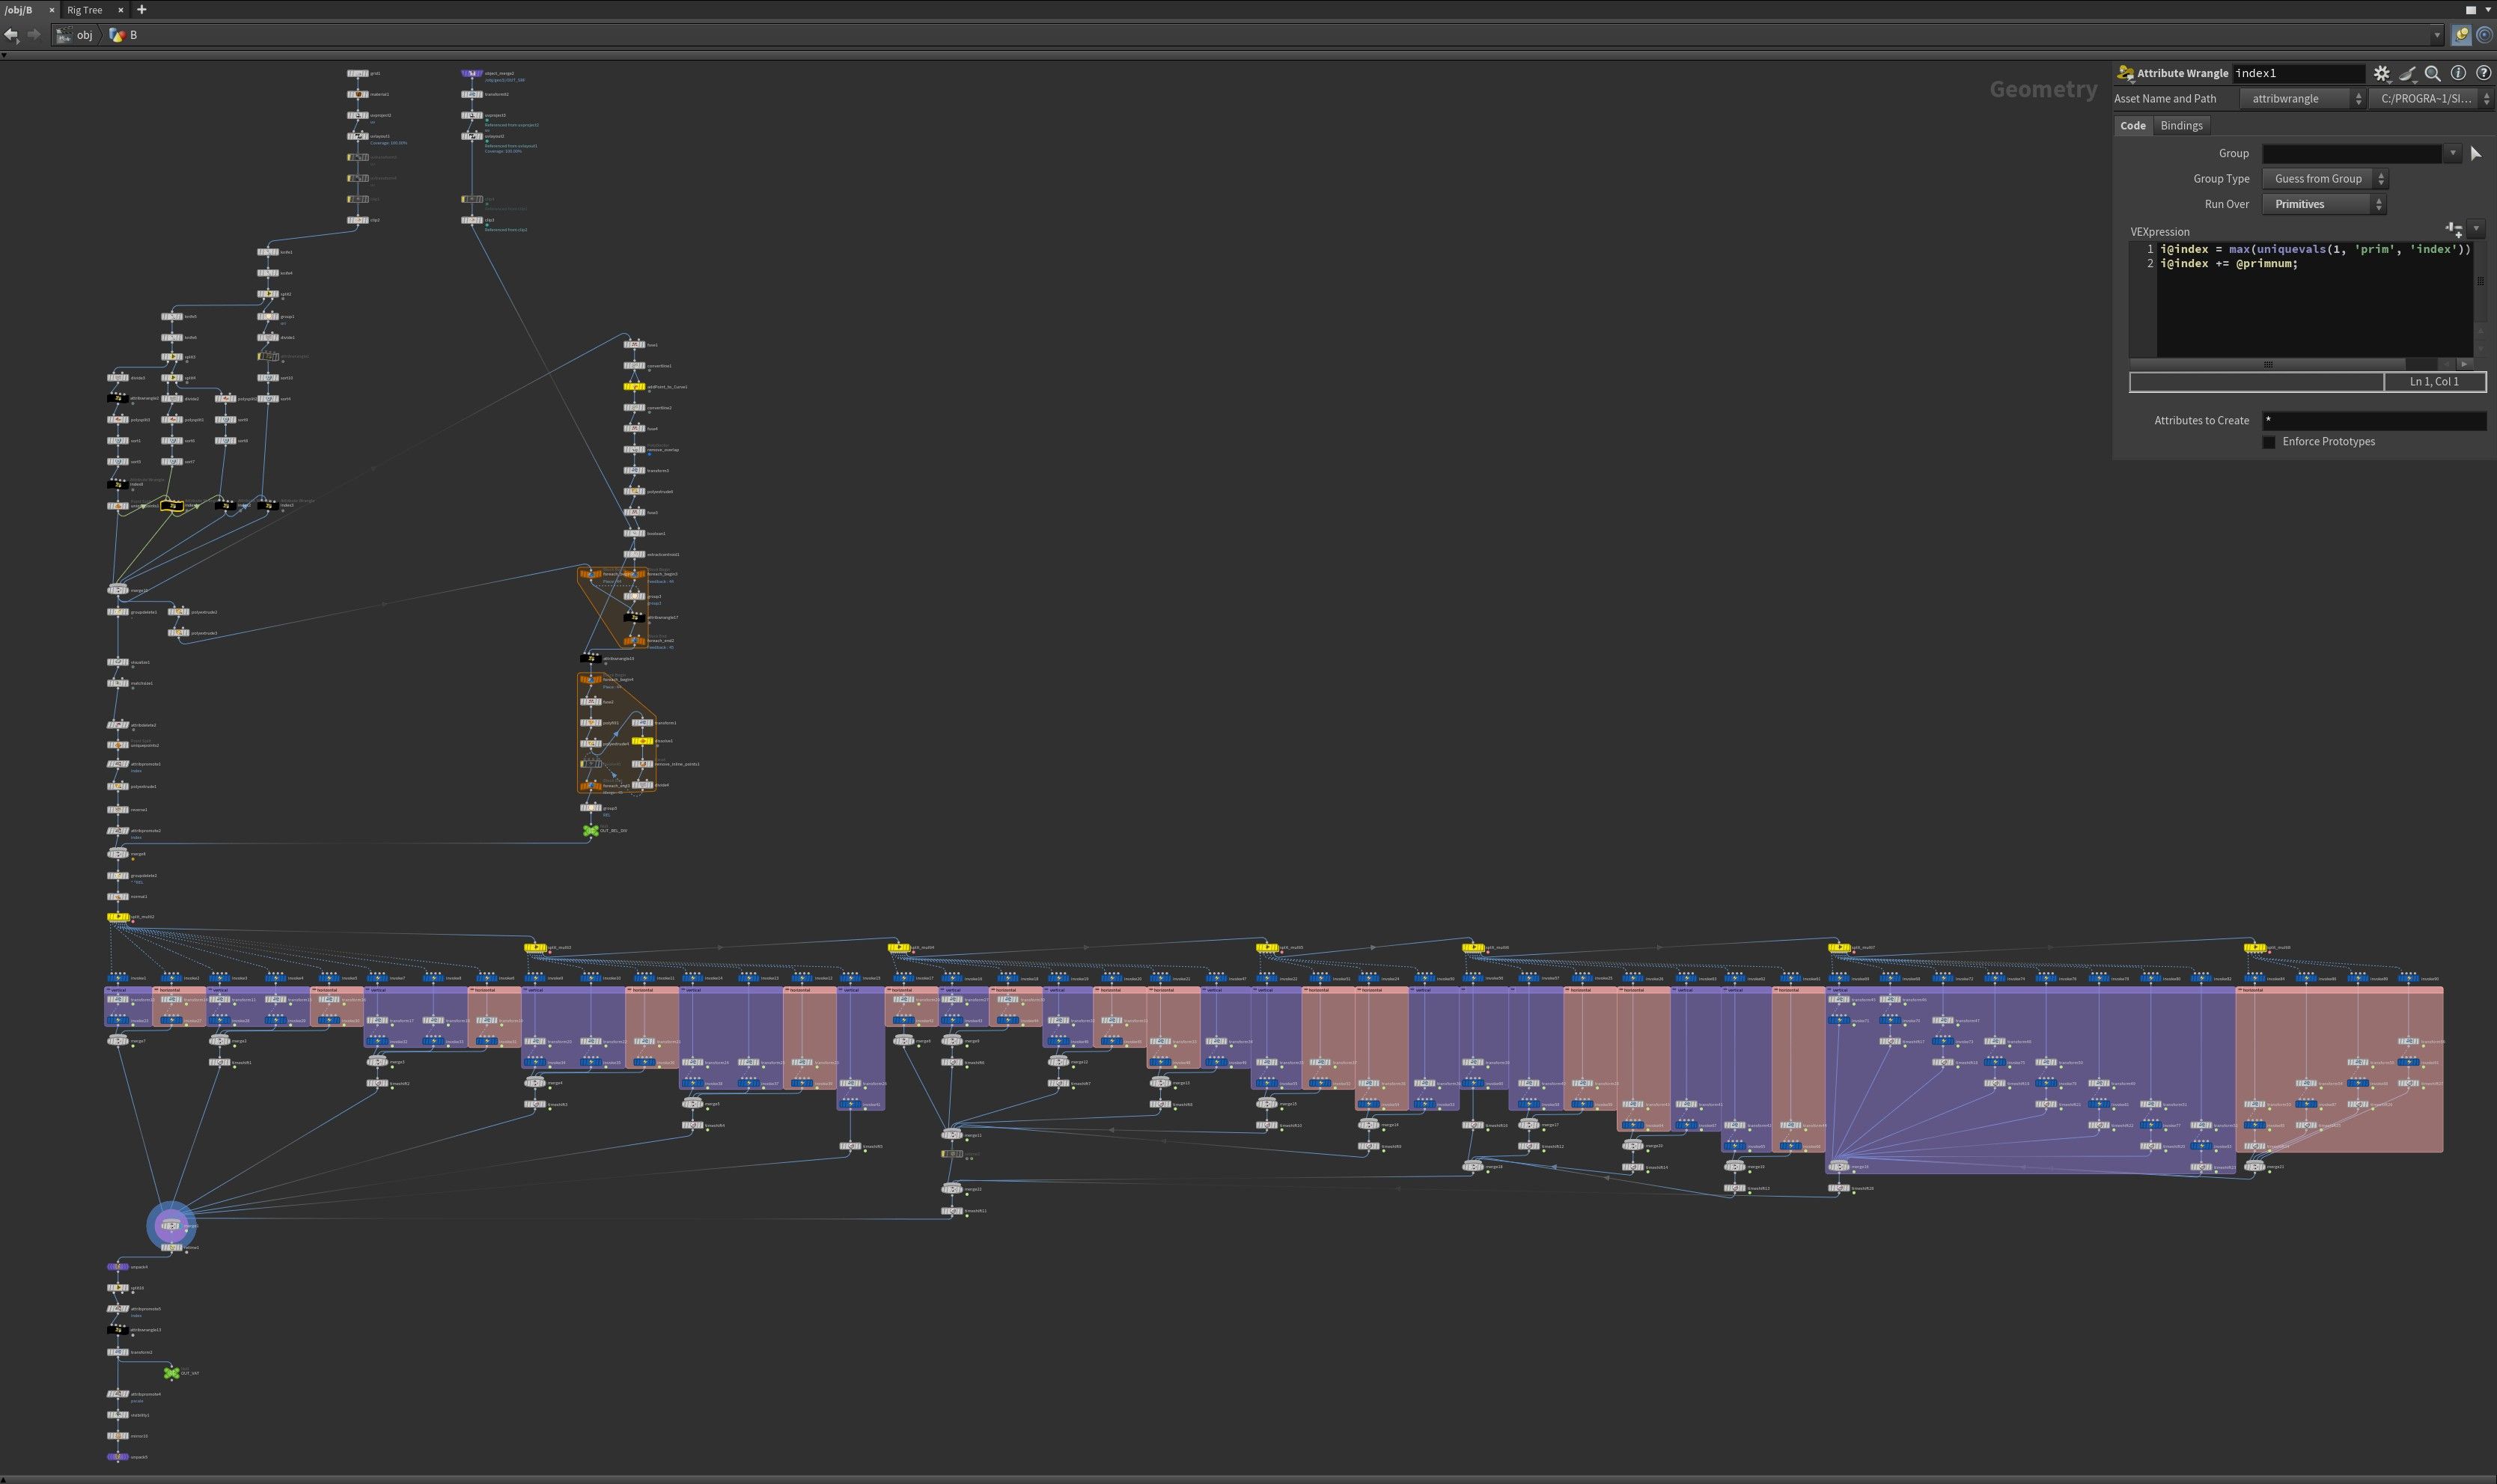
Task: Close the /obj/B tab
Action: 52,10
